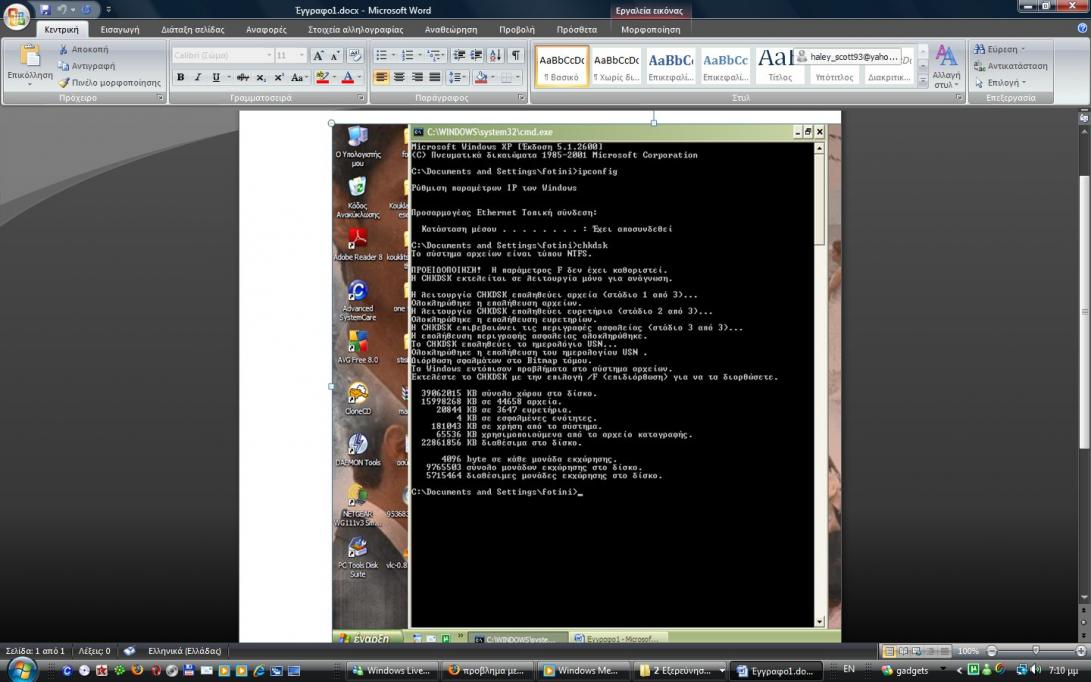Click Word Help question mark icon

[1083, 29]
